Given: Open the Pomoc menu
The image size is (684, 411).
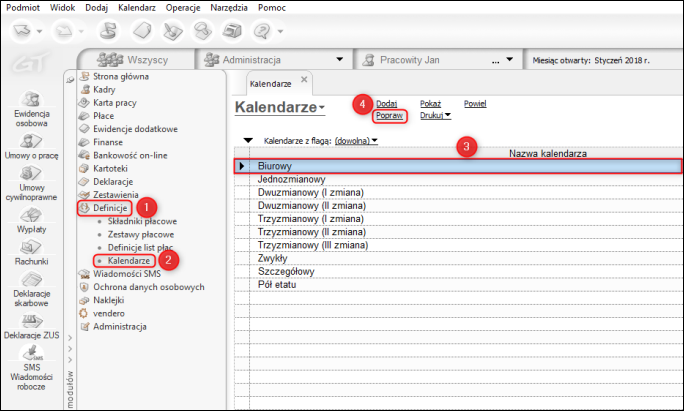Looking at the screenshot, I should (x=272, y=7).
